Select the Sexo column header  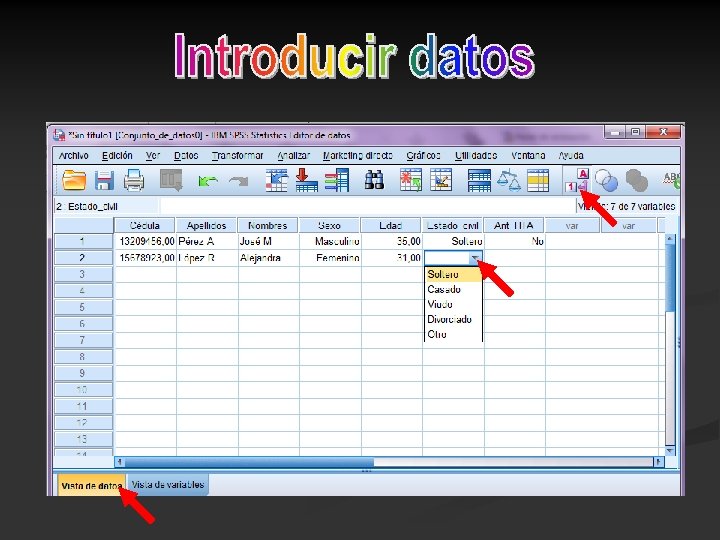pos(329,225)
